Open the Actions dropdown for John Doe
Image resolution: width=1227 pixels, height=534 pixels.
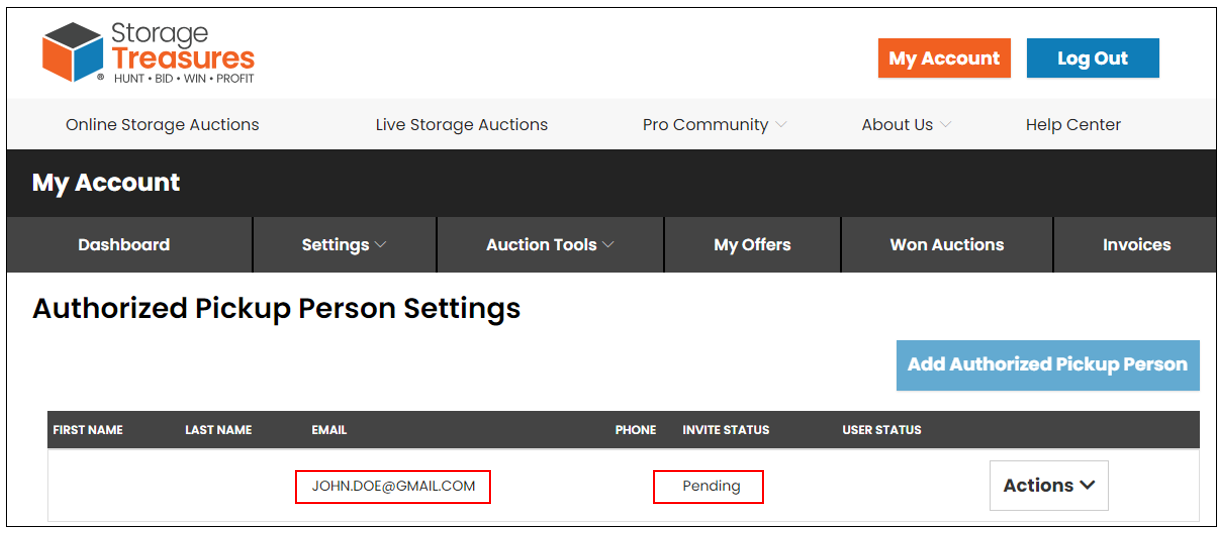pos(1049,486)
